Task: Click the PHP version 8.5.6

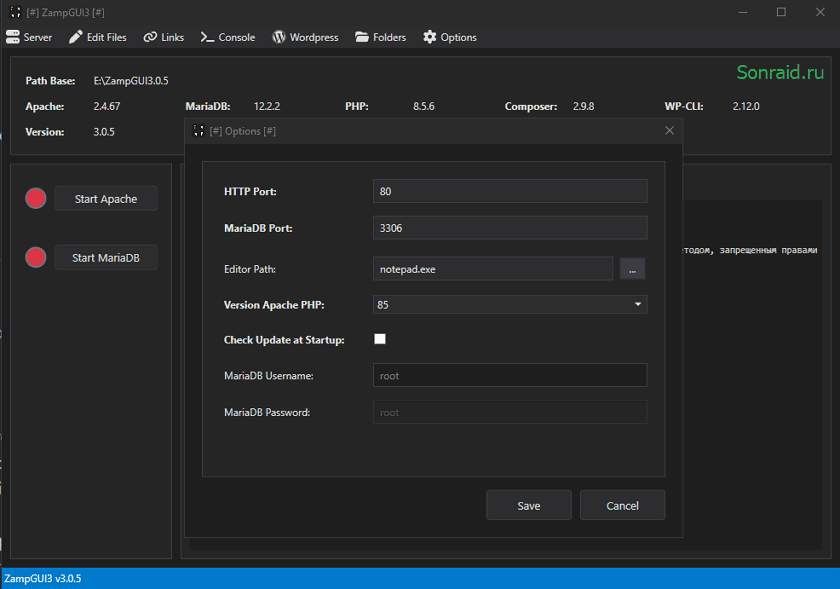Action: click(424, 106)
